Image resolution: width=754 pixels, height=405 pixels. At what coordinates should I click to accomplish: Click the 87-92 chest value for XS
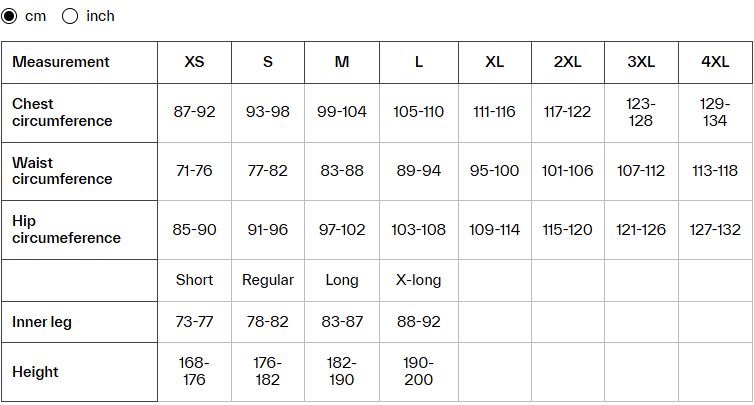[x=195, y=112]
